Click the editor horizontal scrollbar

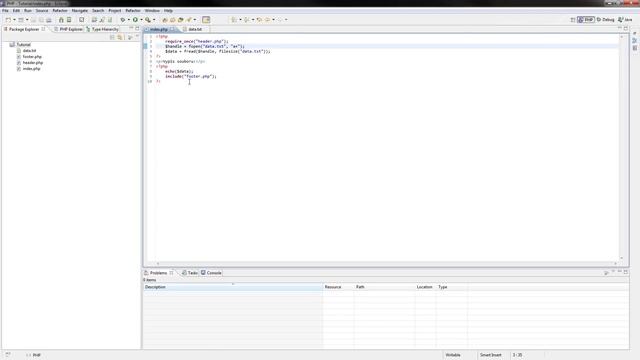387,264
